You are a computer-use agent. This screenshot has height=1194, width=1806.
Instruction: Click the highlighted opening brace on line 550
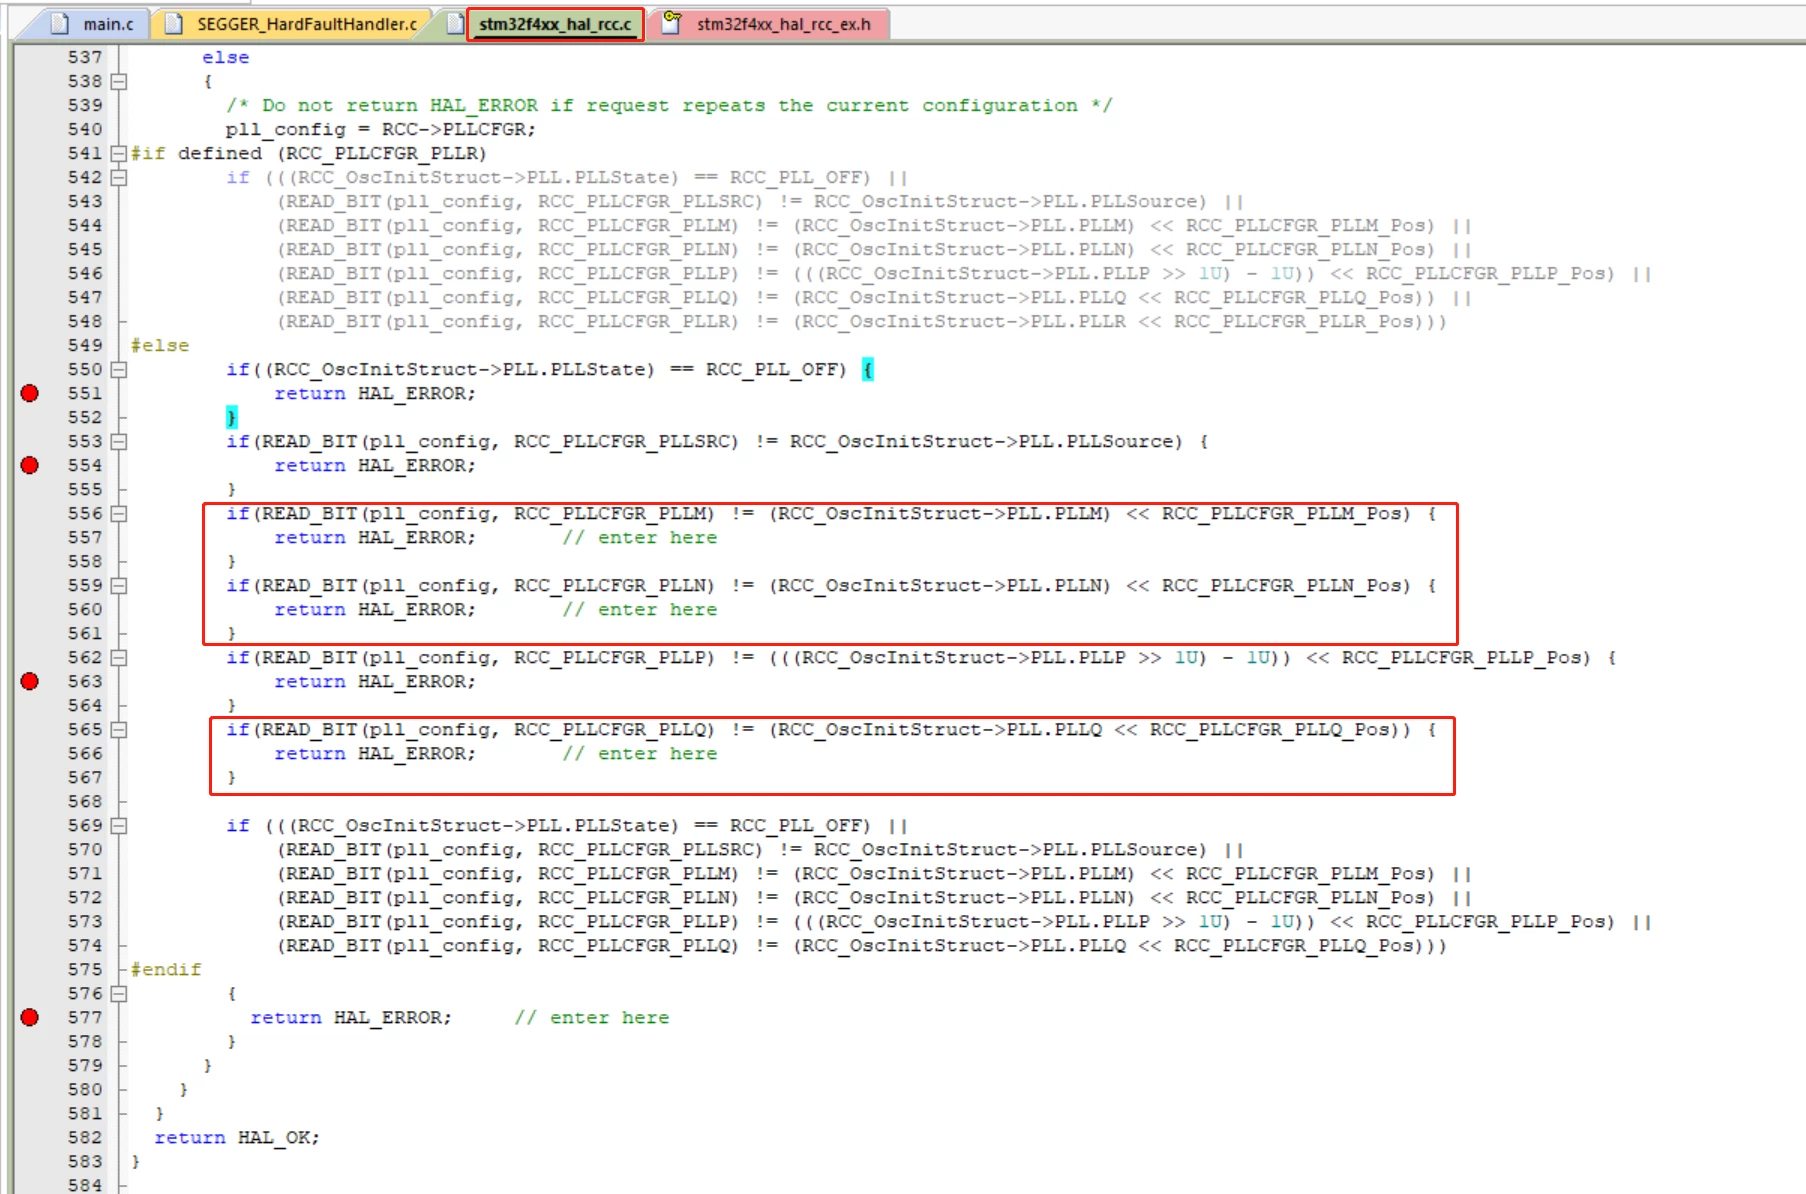[868, 369]
